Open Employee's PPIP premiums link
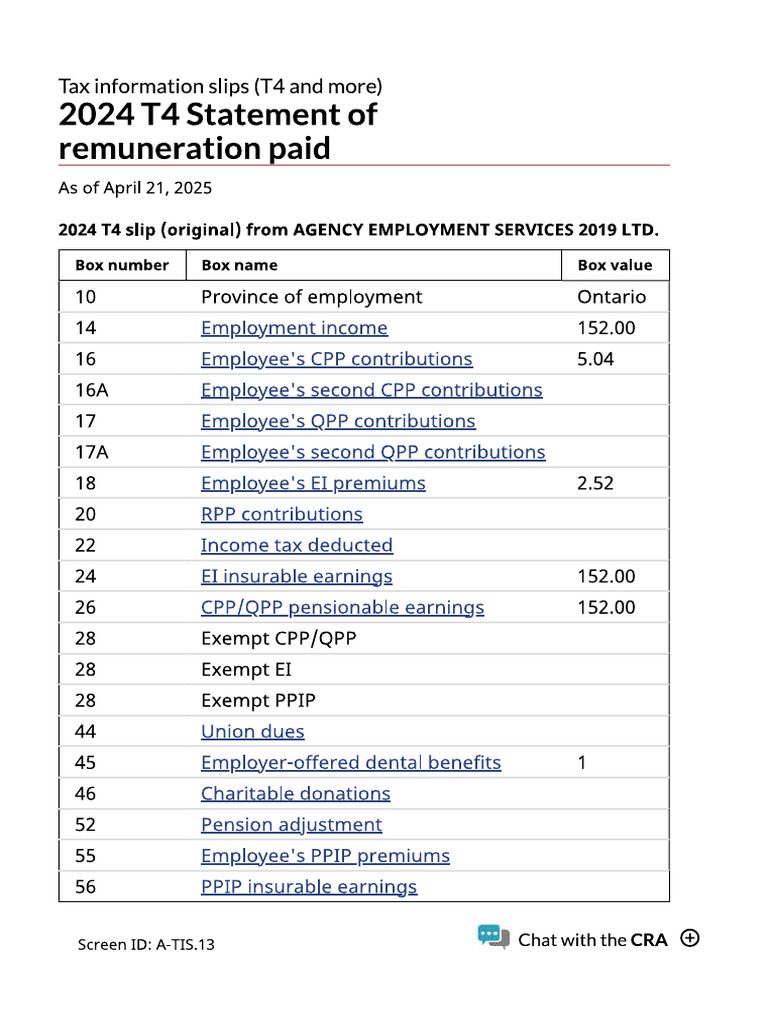768x1024 pixels. (325, 855)
